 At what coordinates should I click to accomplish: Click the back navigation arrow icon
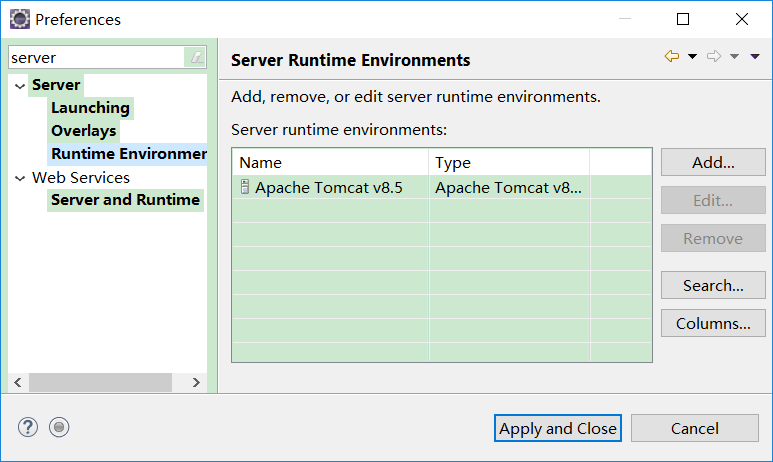(x=672, y=57)
